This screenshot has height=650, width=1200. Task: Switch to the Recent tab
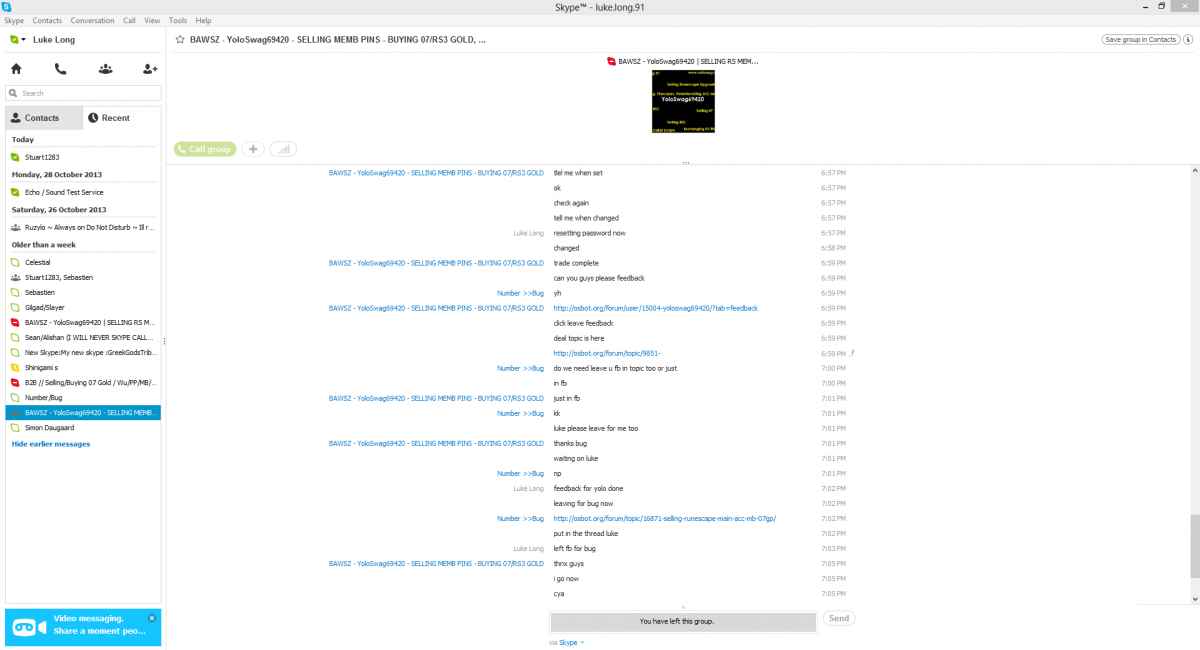(108, 118)
